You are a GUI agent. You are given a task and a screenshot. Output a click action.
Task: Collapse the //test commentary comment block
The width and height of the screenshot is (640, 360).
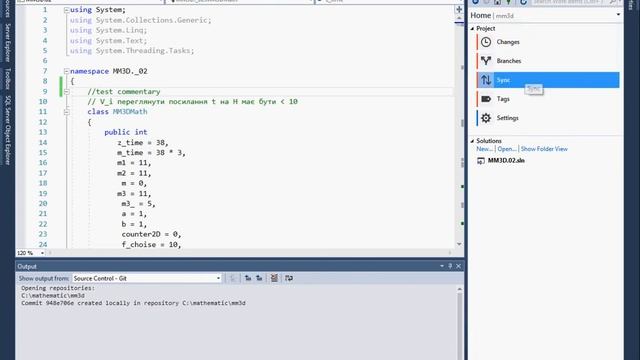(x=67, y=91)
